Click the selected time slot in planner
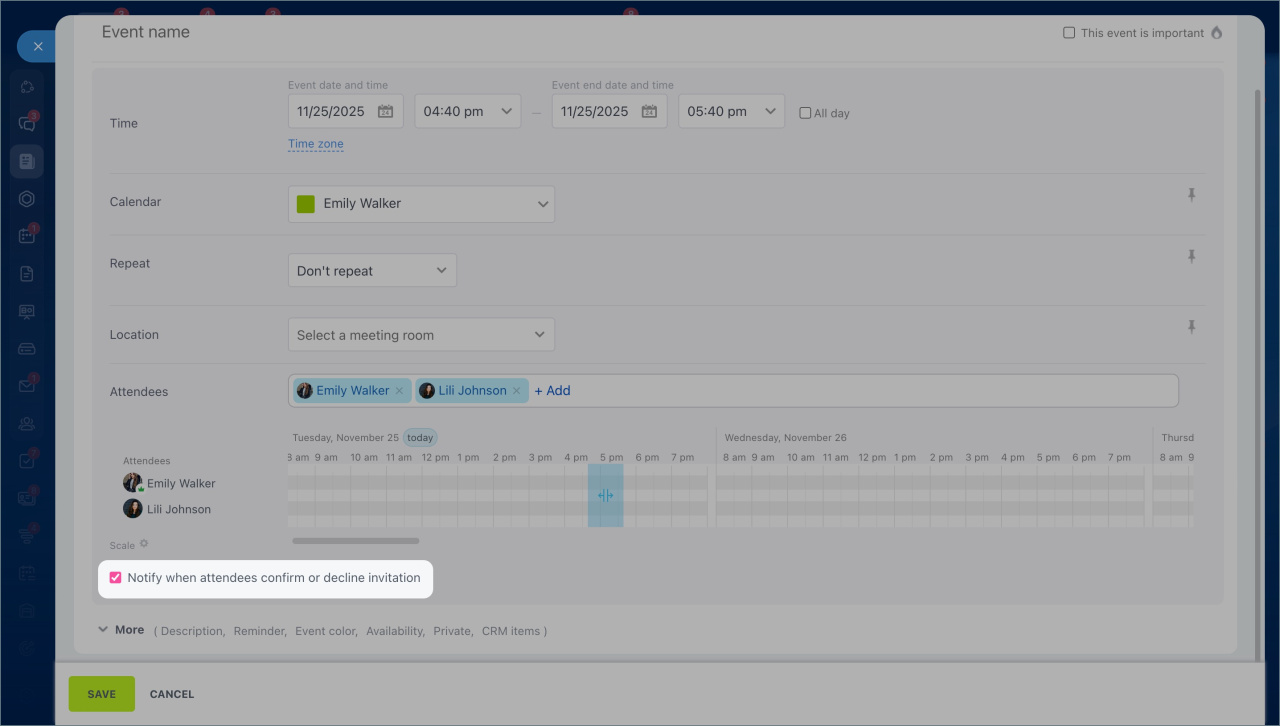 [x=605, y=495]
